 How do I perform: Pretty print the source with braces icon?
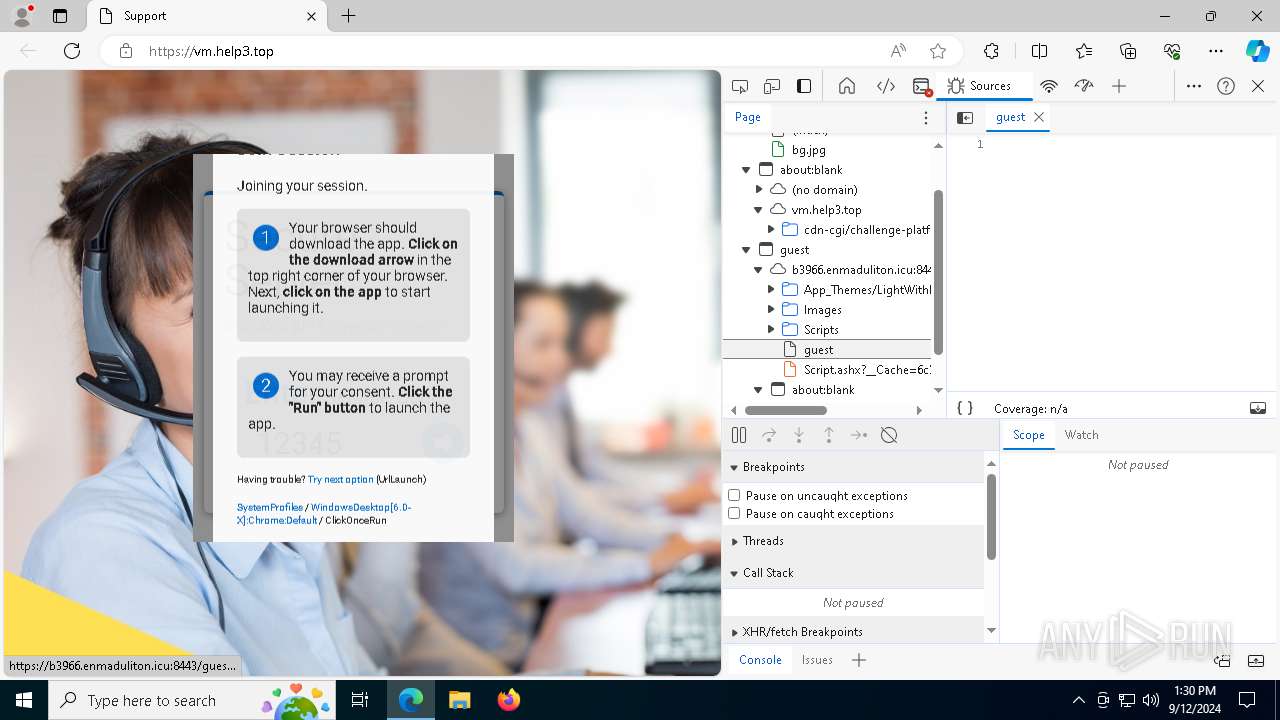pyautogui.click(x=965, y=408)
